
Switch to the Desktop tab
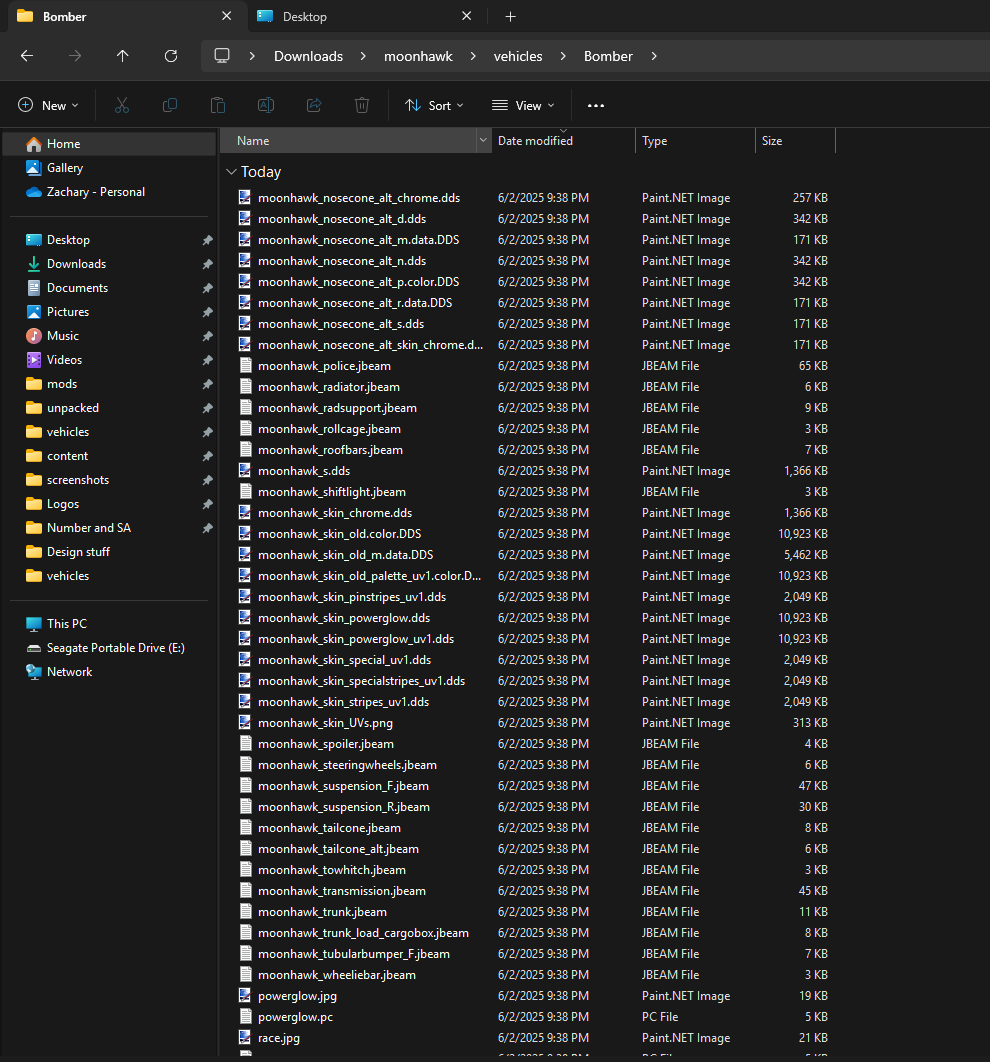366,17
